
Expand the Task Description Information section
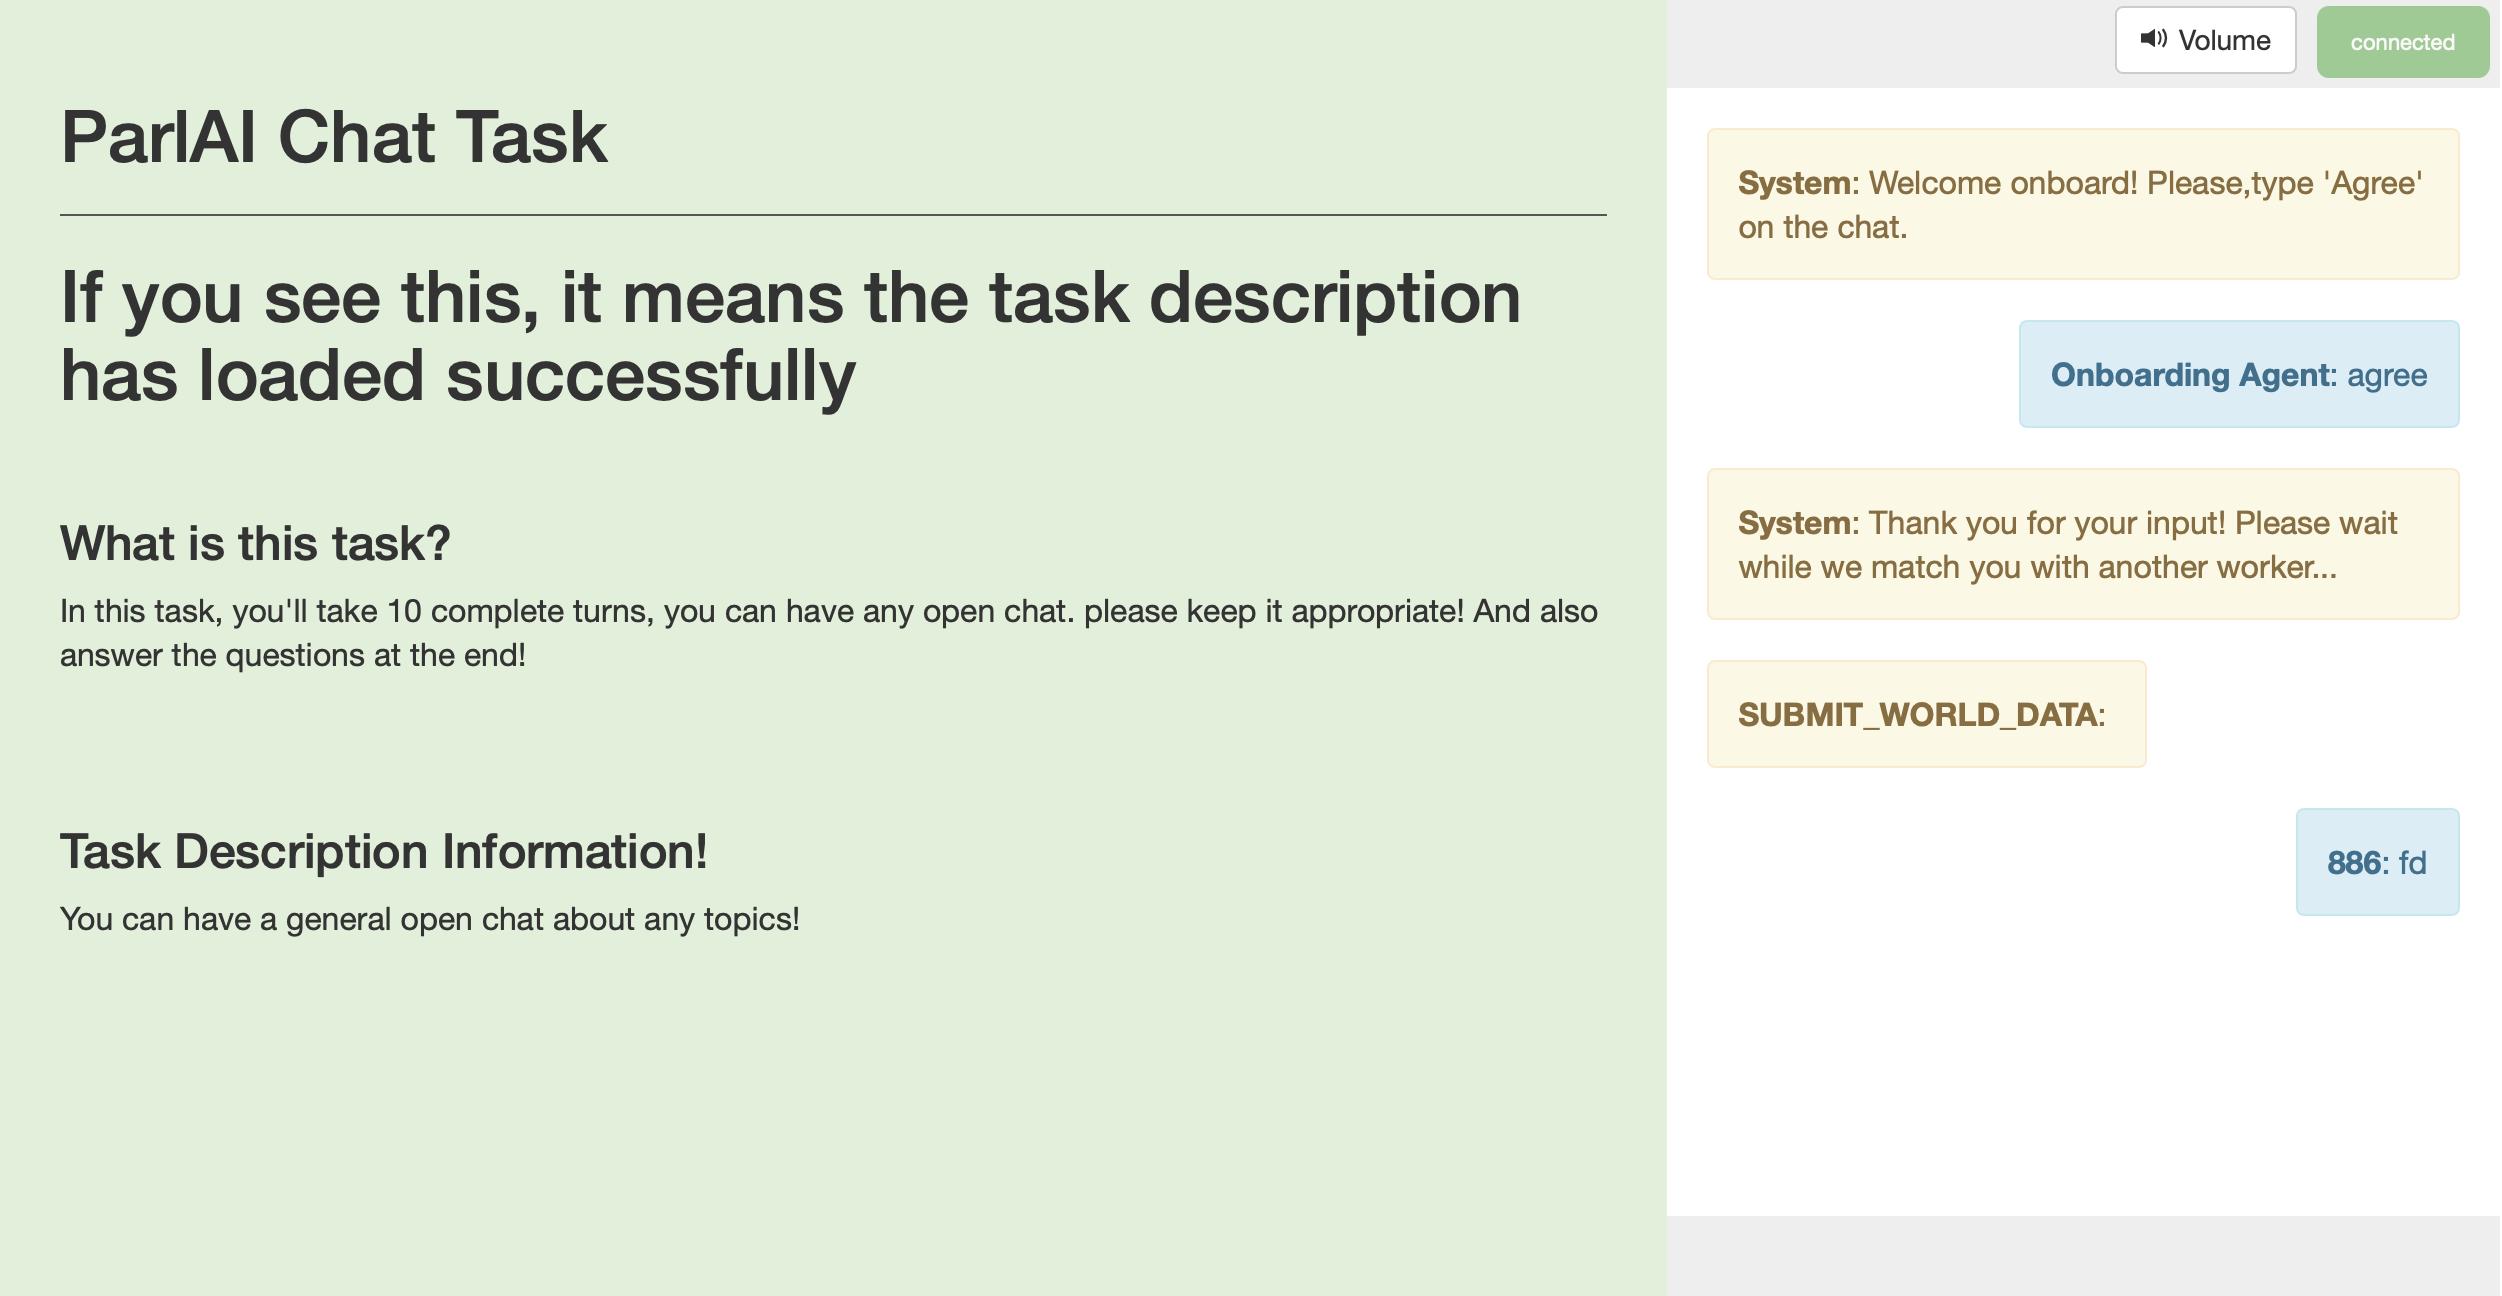384,851
